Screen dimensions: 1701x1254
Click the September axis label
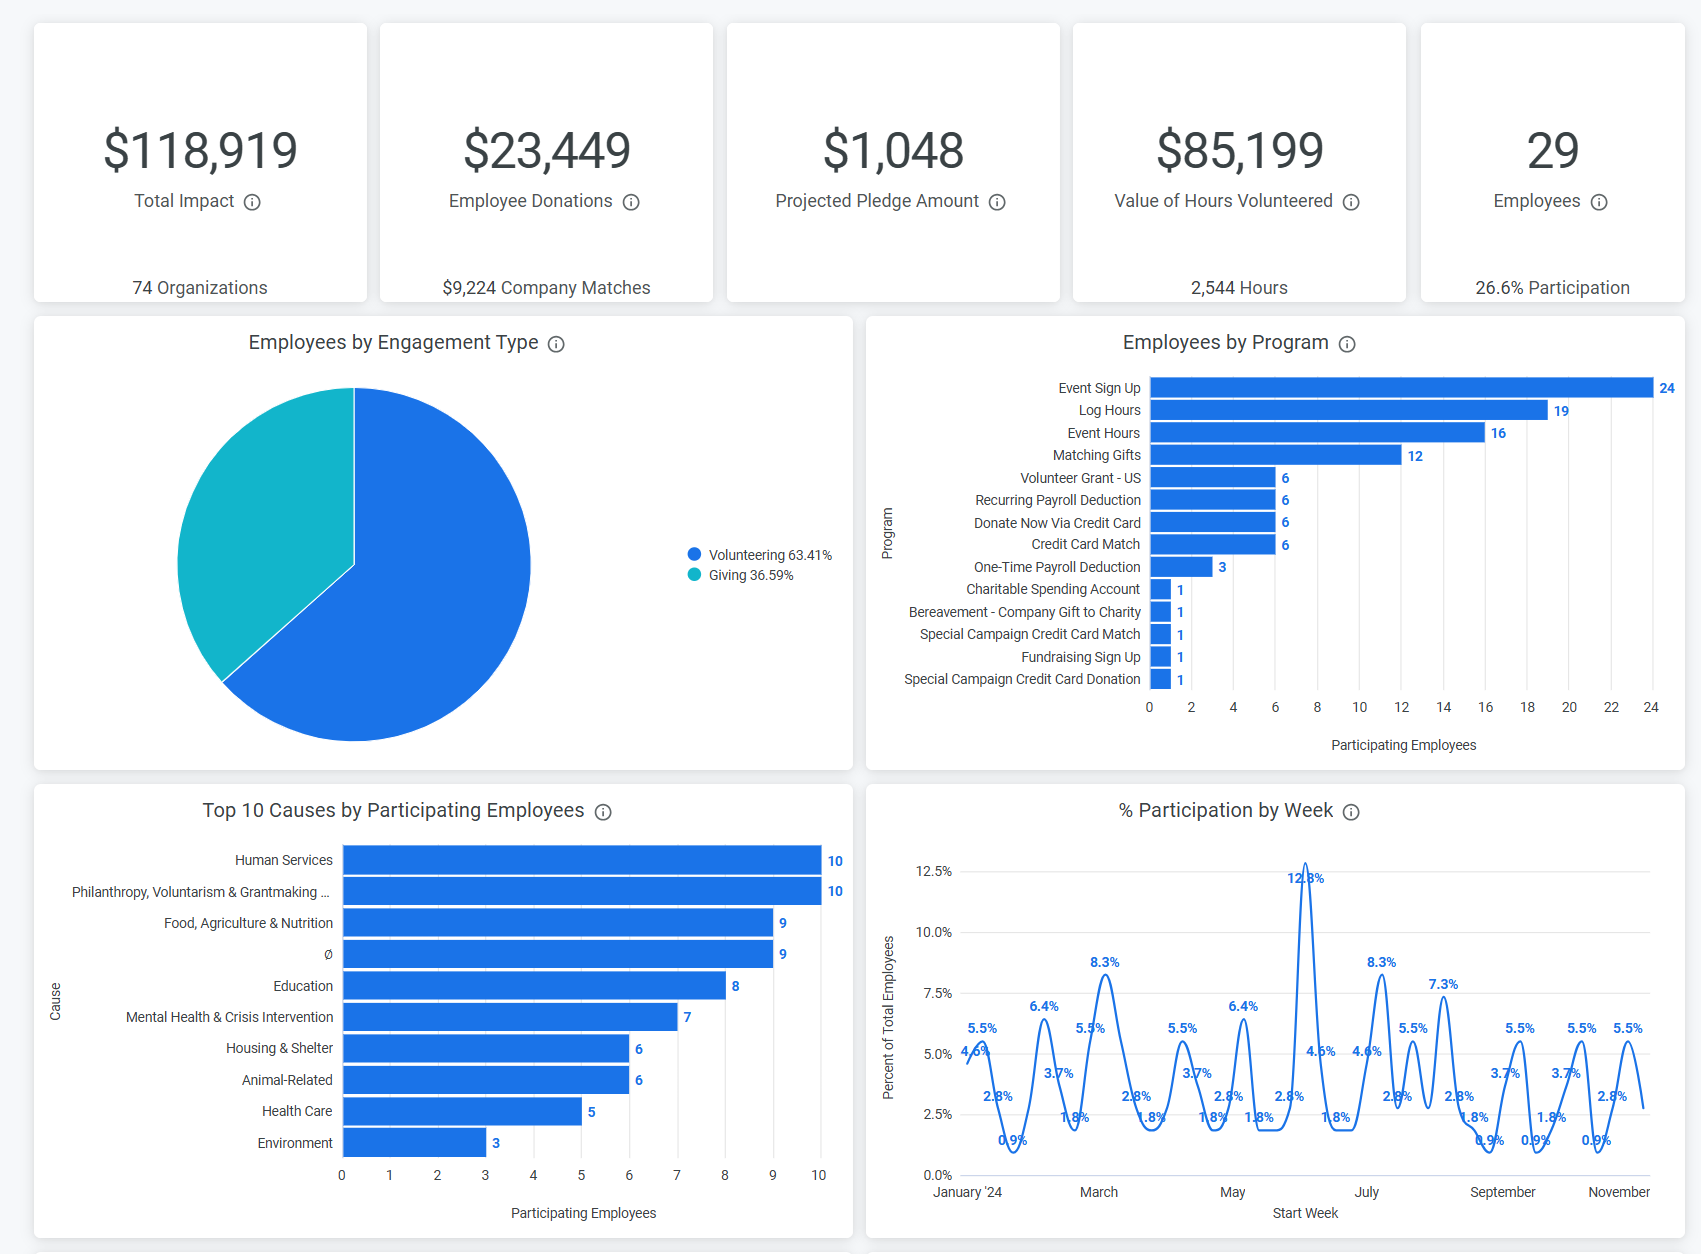(x=1502, y=1192)
